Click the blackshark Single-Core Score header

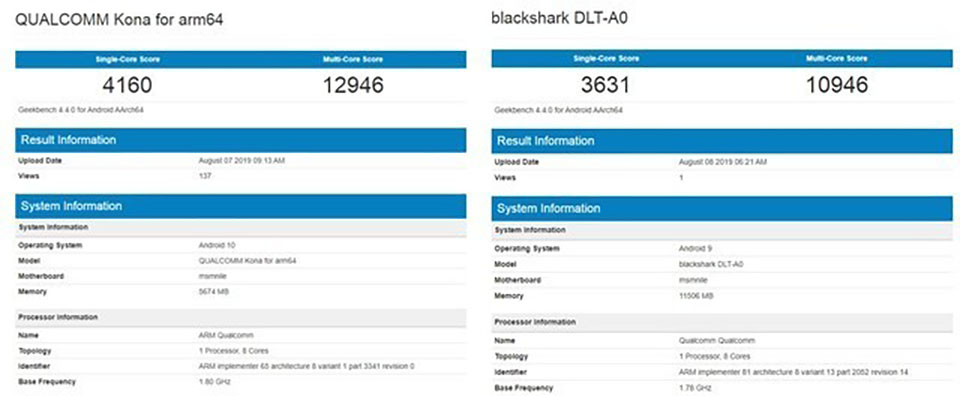[606, 59]
